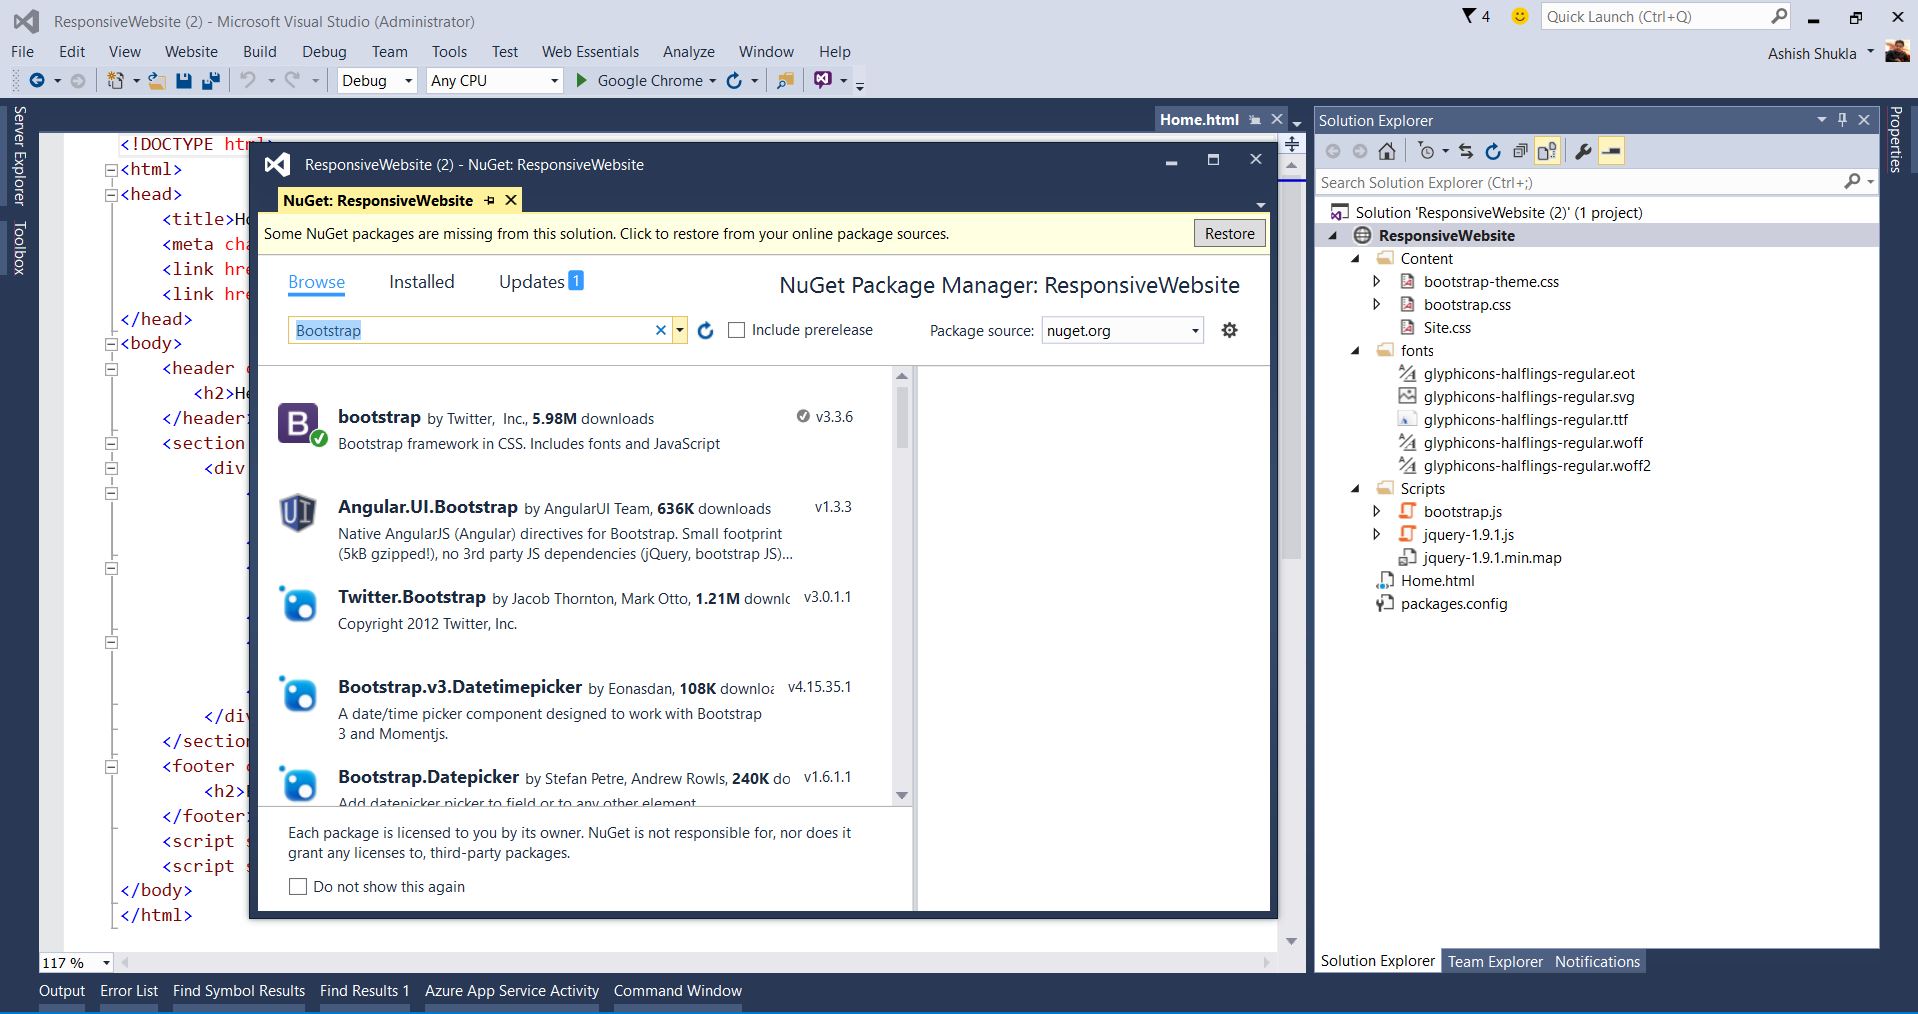
Task: Click the Open File folder icon
Action: pyautogui.click(x=157, y=81)
